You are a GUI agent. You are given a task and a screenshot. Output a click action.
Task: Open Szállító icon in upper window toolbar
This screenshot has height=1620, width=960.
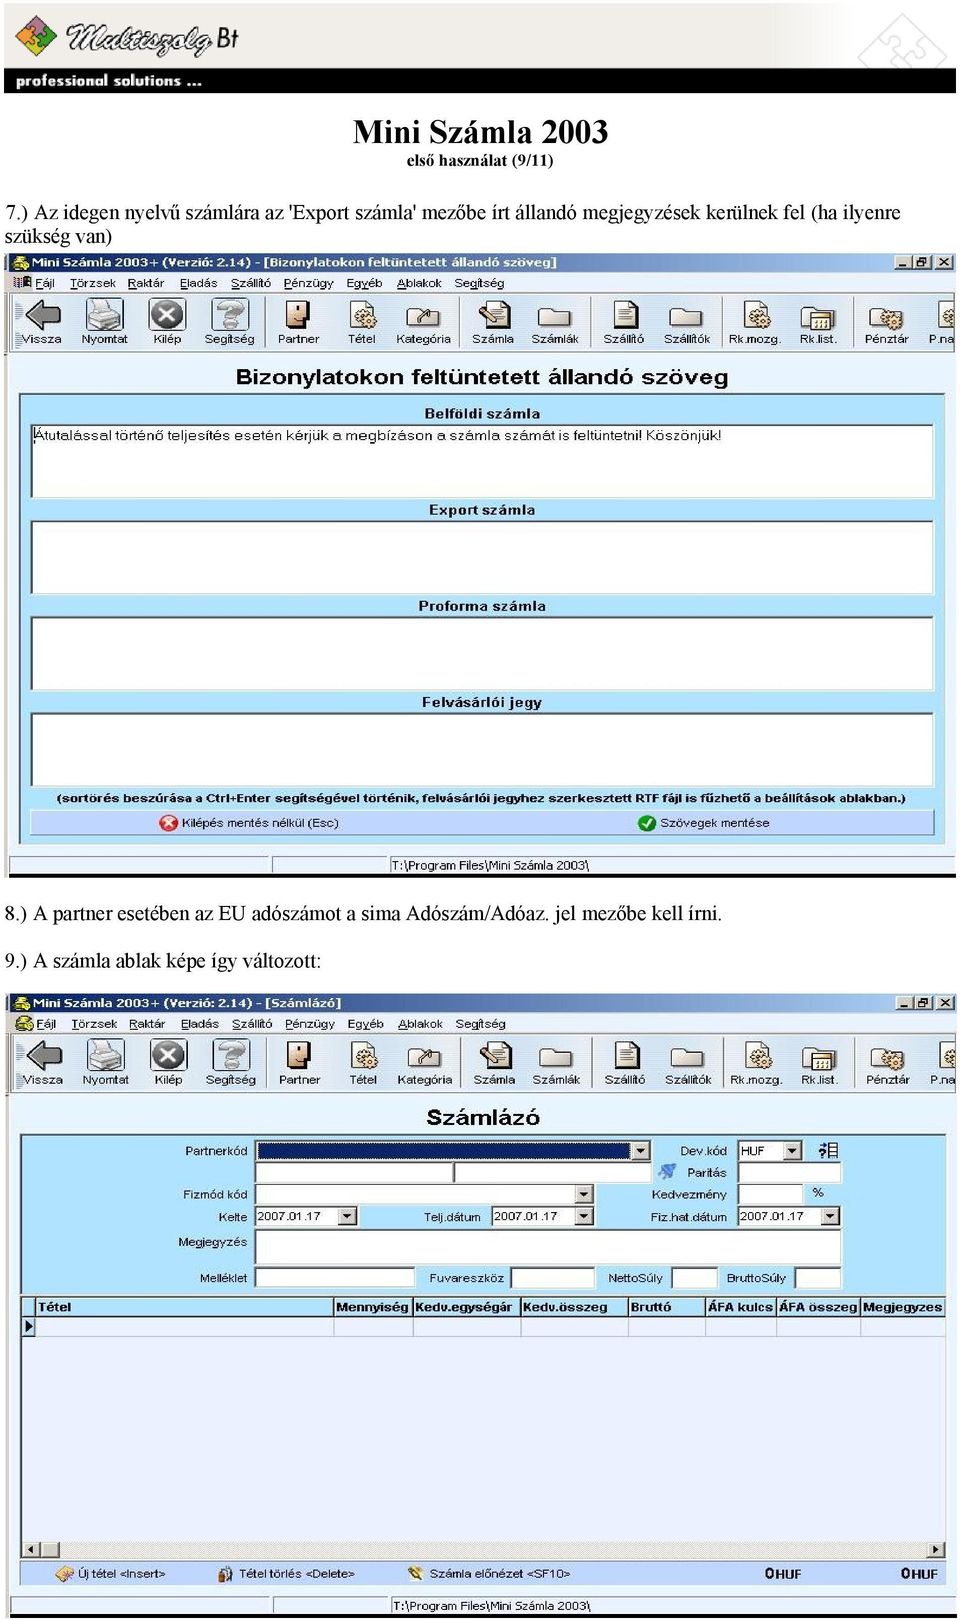(x=625, y=315)
